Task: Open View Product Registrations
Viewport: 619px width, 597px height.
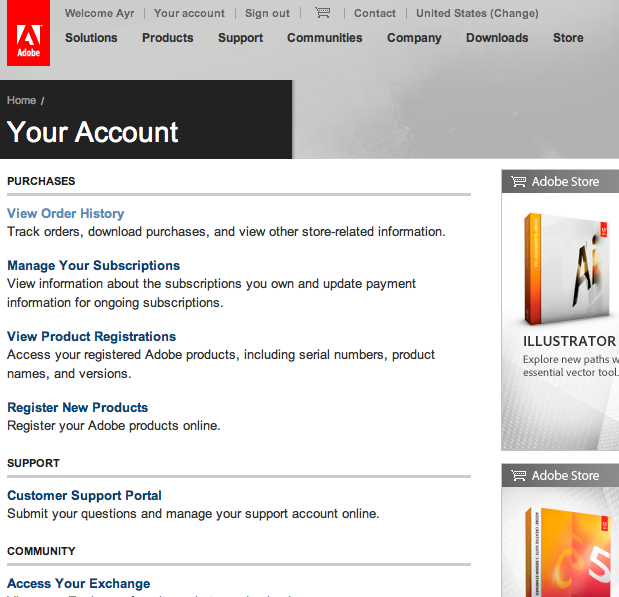Action: click(x=92, y=336)
